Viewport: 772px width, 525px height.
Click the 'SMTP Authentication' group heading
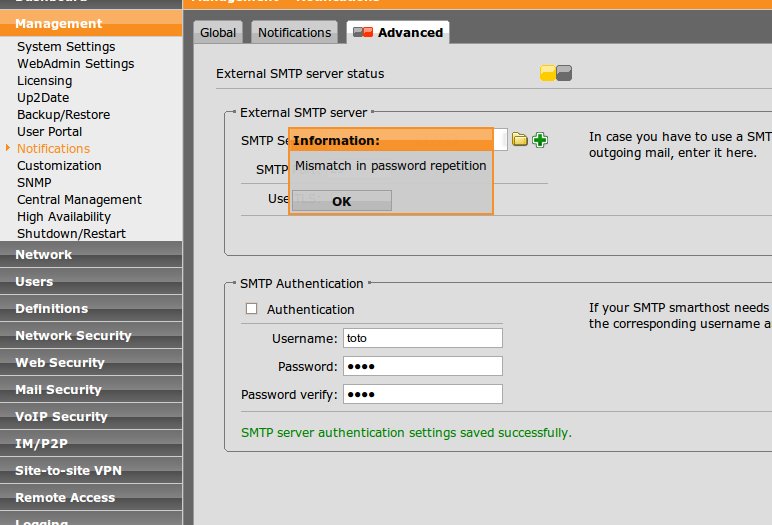(x=301, y=284)
